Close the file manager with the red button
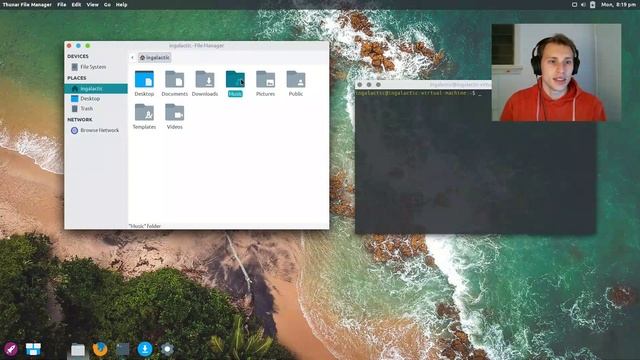Screen dimensions: 640x360 coord(69,46)
